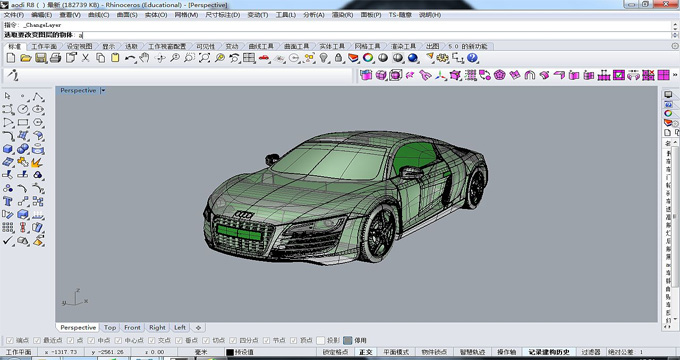Toggle the 中心点 osnap checkbox
The width and height of the screenshot is (680, 360).
tap(118, 340)
